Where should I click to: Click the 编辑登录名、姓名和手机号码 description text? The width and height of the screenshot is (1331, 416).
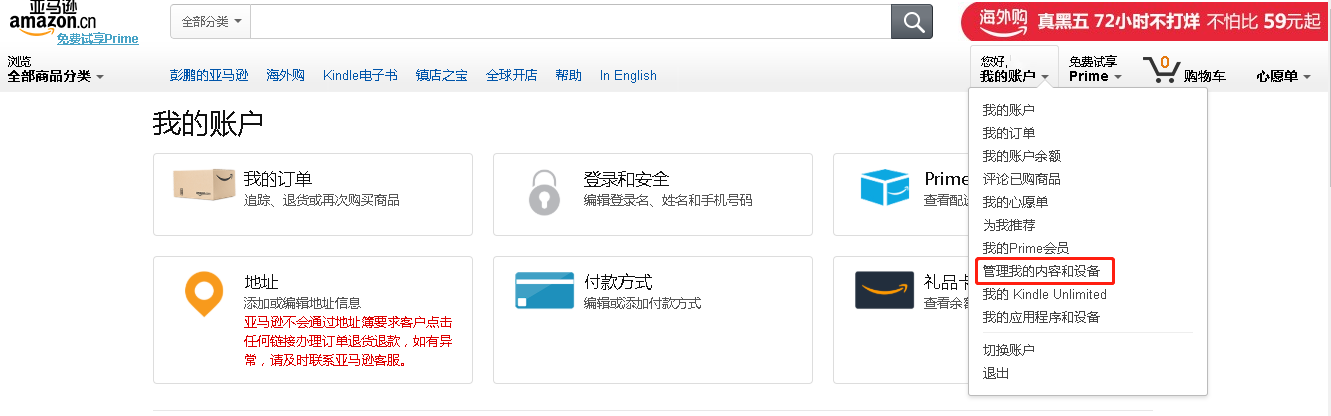click(668, 200)
